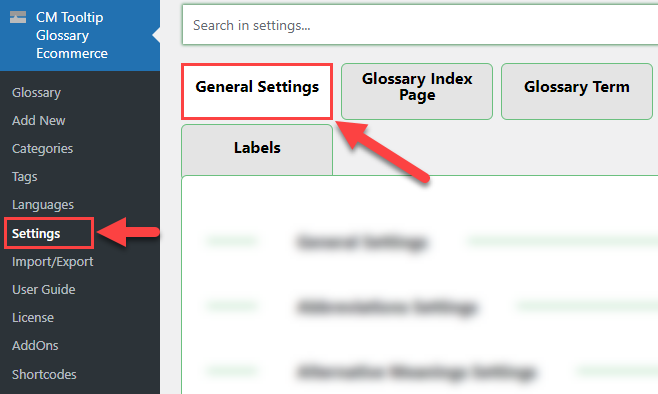Switch to Glossary Index Page tab
This screenshot has width=658, height=394.
click(417, 91)
